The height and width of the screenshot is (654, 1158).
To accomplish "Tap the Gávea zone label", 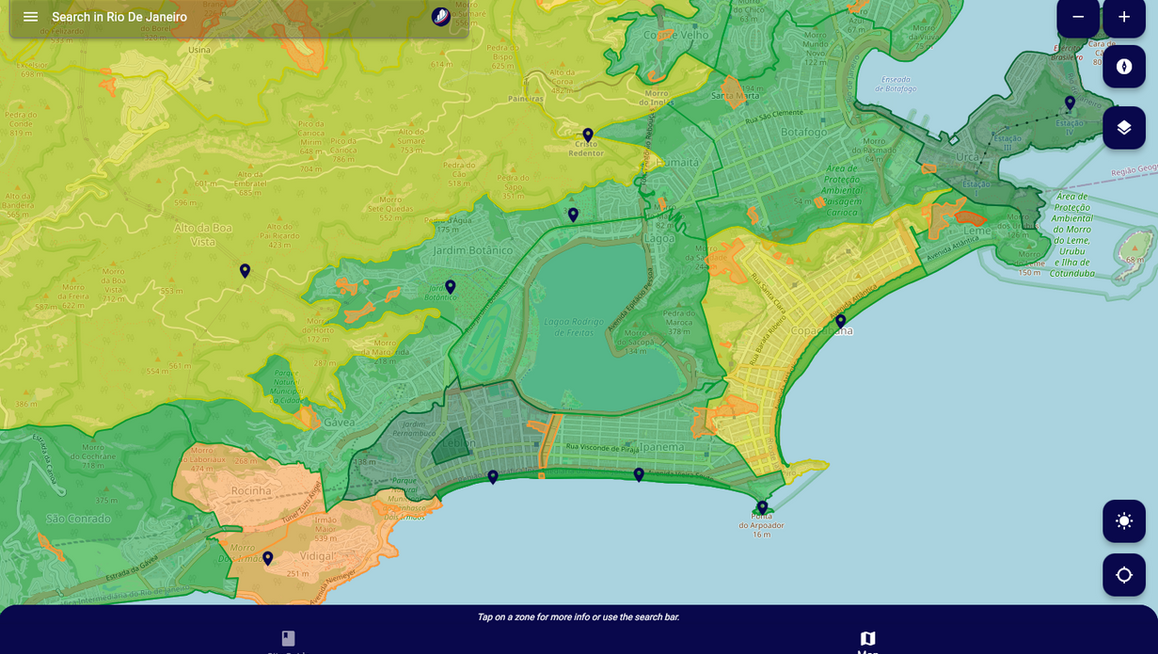I will (339, 422).
